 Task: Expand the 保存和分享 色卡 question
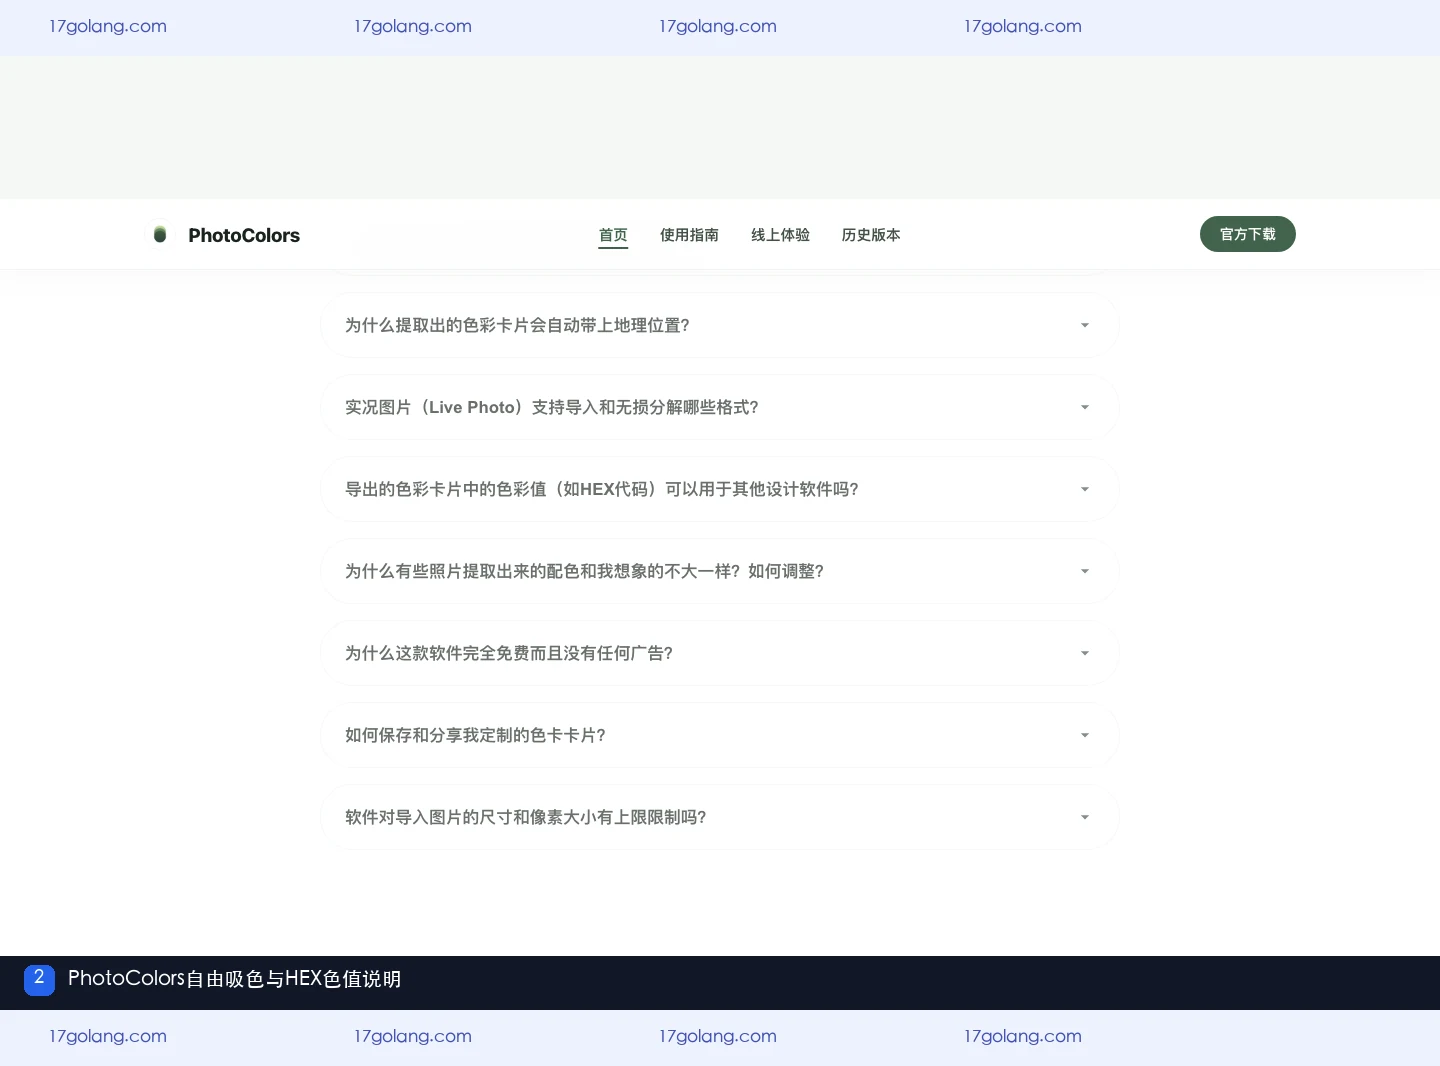coord(719,735)
